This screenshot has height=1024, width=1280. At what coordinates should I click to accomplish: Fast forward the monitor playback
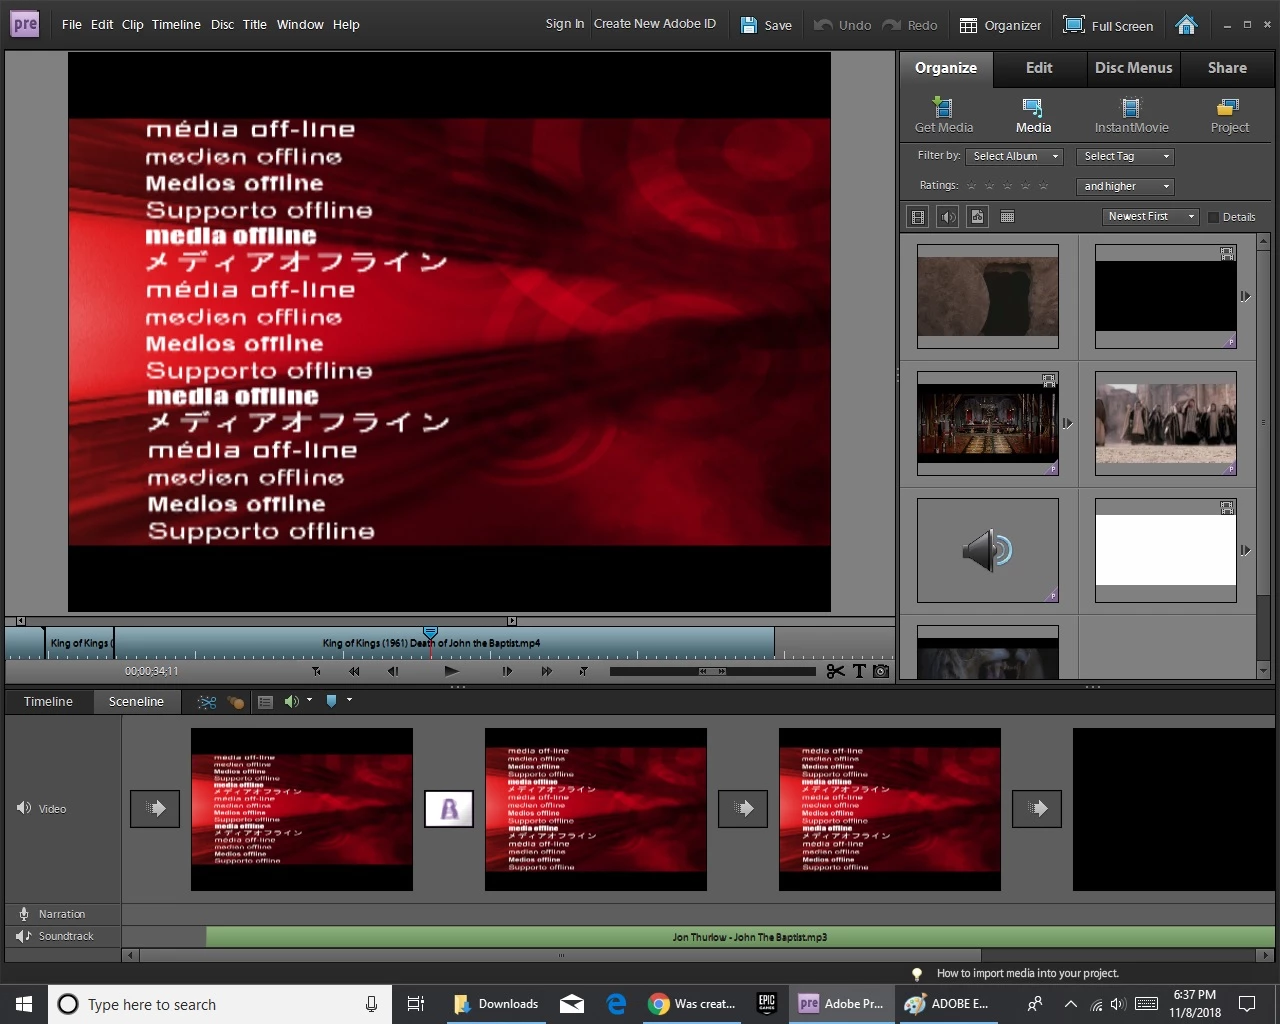(547, 671)
